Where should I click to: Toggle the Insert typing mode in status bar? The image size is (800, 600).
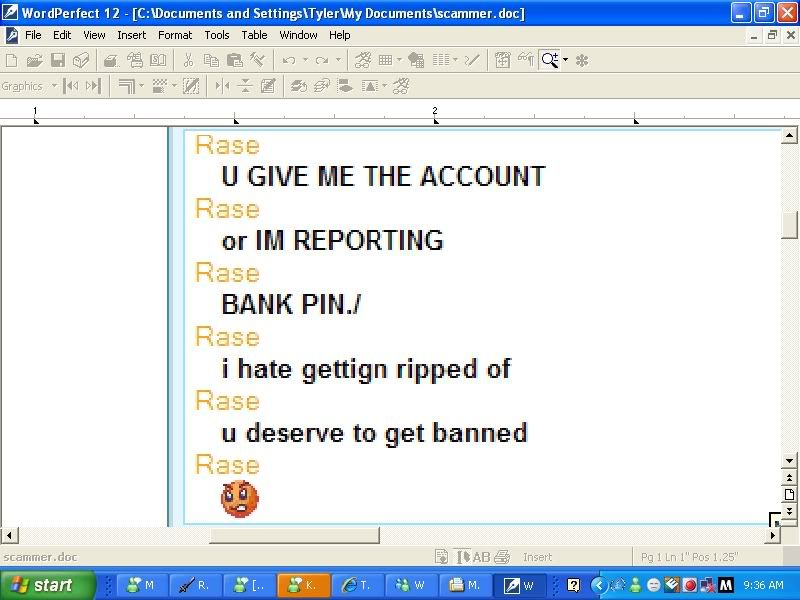pos(537,557)
